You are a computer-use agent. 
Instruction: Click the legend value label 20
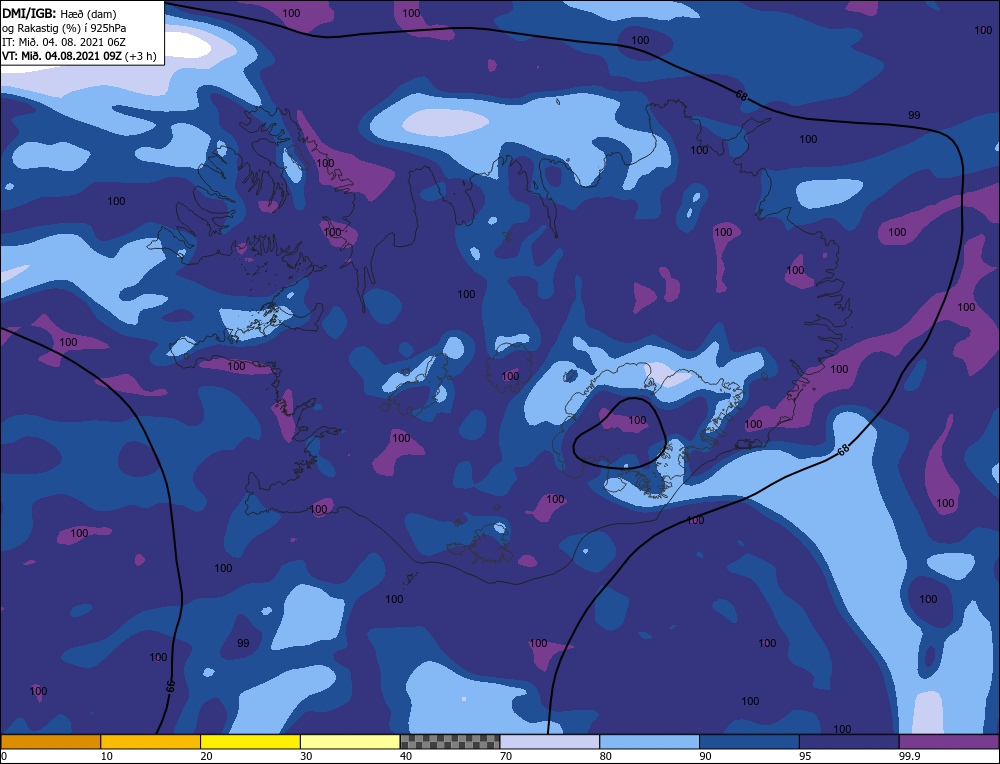(206, 756)
